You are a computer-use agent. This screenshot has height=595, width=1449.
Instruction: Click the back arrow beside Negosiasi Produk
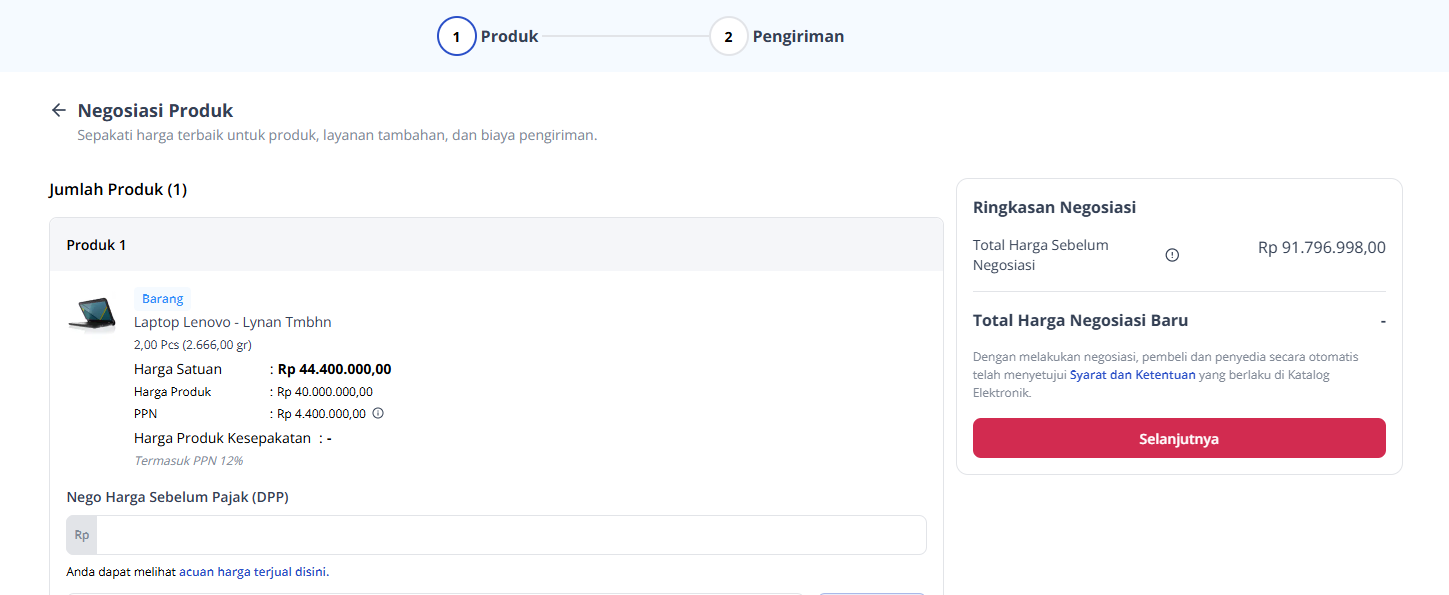tap(59, 110)
